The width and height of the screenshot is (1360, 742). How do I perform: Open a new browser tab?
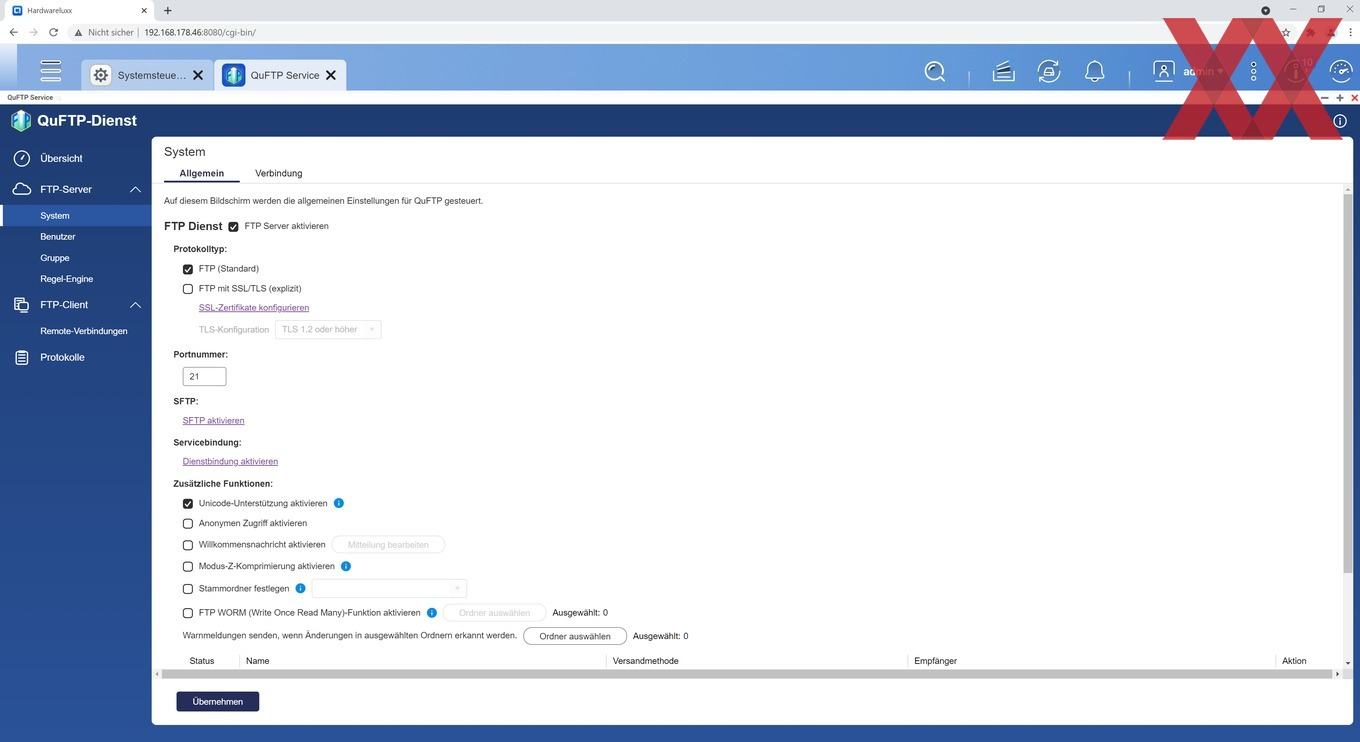pos(167,10)
